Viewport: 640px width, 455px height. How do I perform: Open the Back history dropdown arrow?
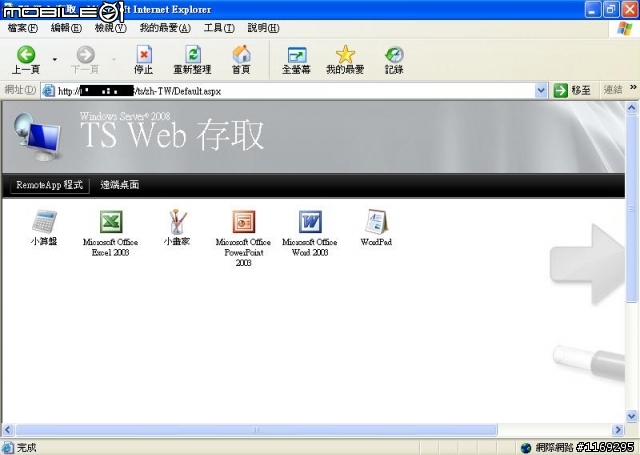[55, 60]
